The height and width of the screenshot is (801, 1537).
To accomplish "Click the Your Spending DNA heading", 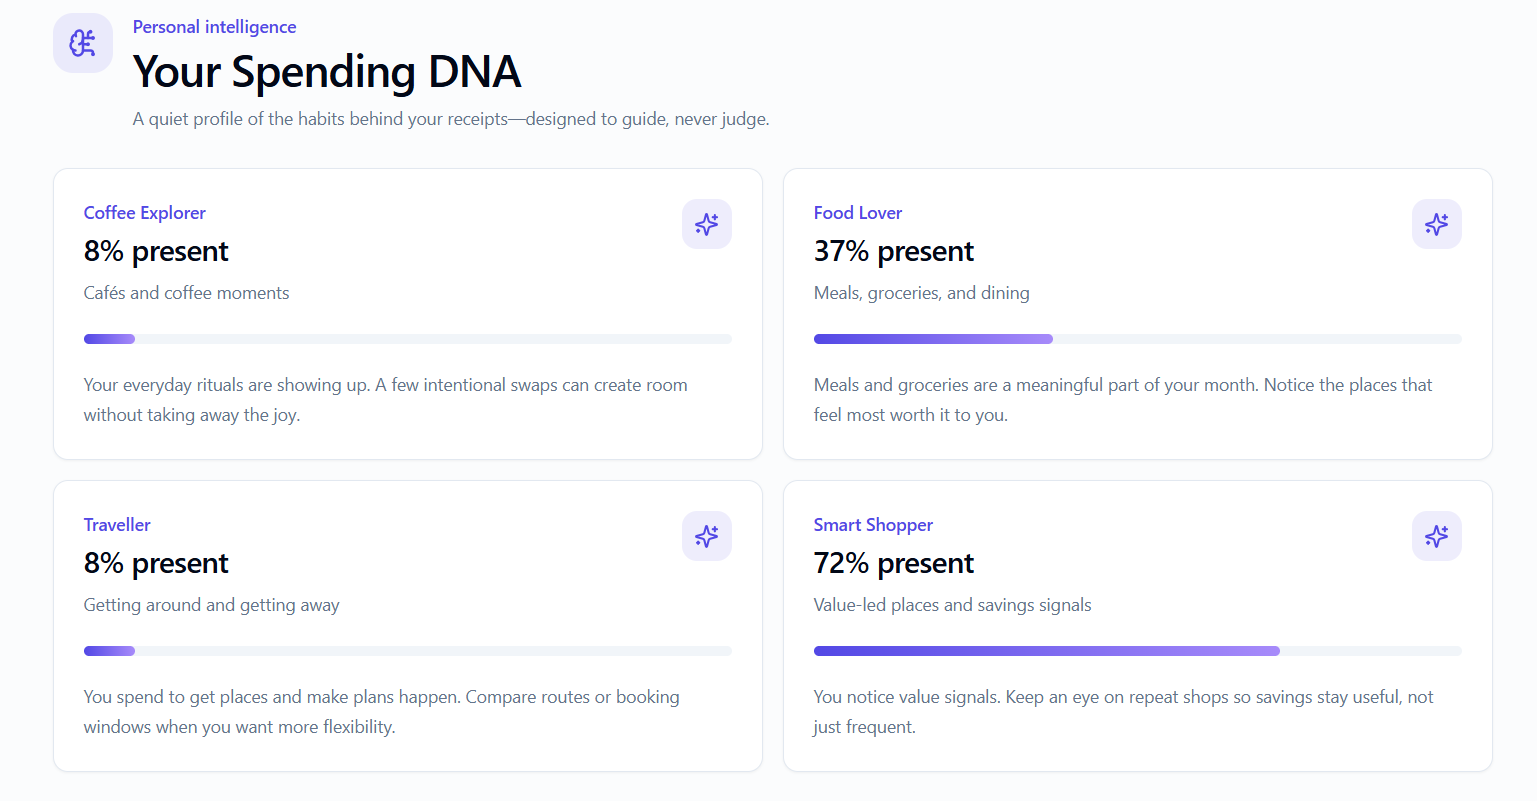I will [327, 72].
